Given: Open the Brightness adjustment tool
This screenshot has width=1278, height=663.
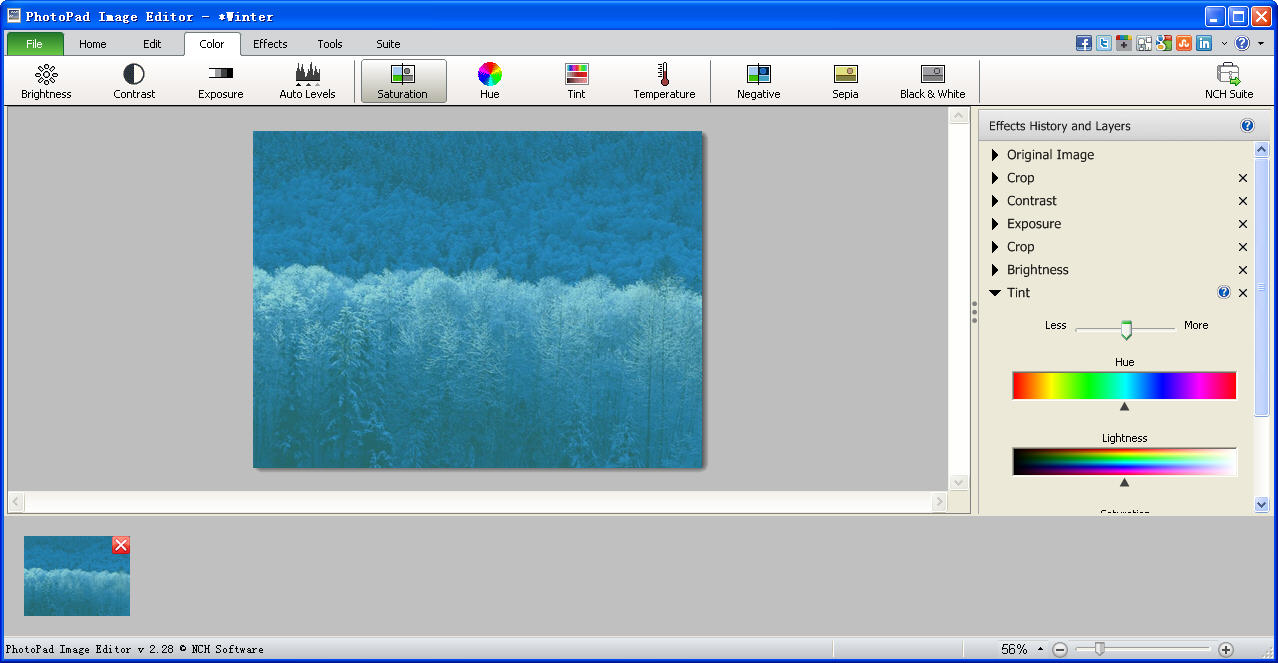Looking at the screenshot, I should 47,81.
